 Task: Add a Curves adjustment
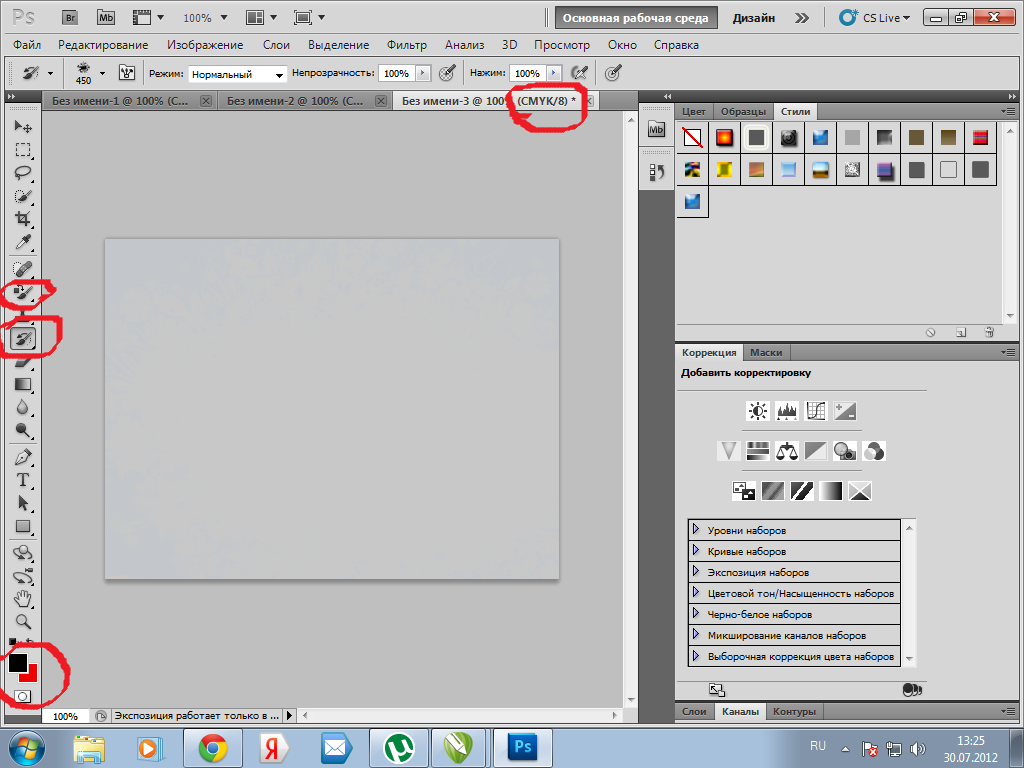pyautogui.click(x=816, y=411)
